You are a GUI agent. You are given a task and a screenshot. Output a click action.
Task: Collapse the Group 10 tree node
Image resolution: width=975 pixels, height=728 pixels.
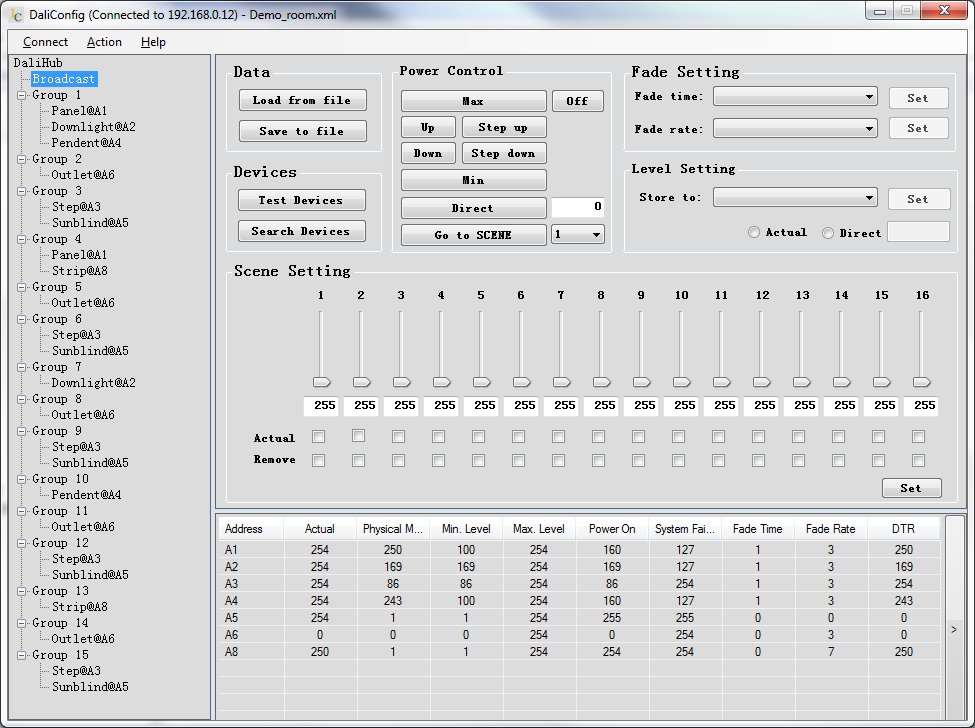[22, 479]
